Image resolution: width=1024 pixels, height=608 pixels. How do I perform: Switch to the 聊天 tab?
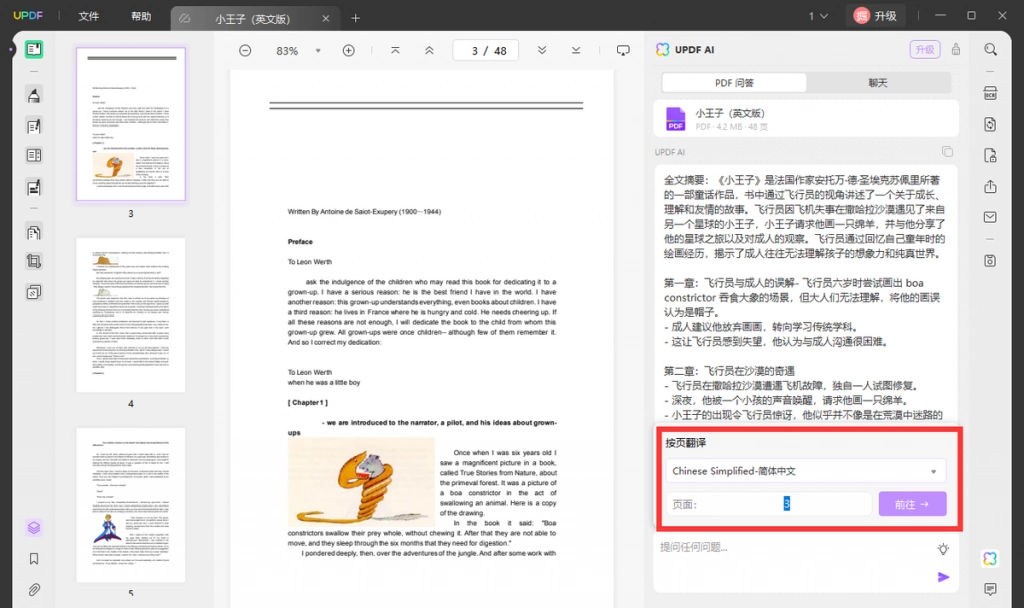coord(878,83)
